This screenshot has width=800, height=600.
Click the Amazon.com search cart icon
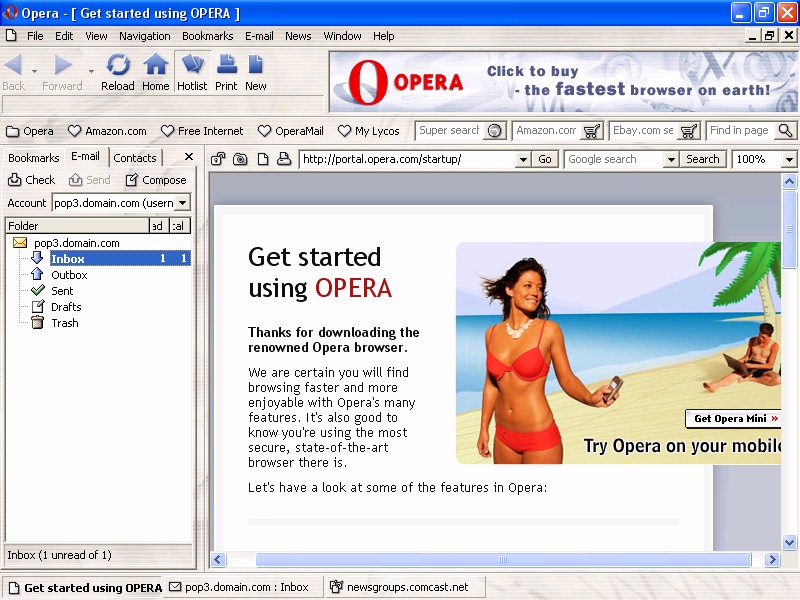(592, 131)
